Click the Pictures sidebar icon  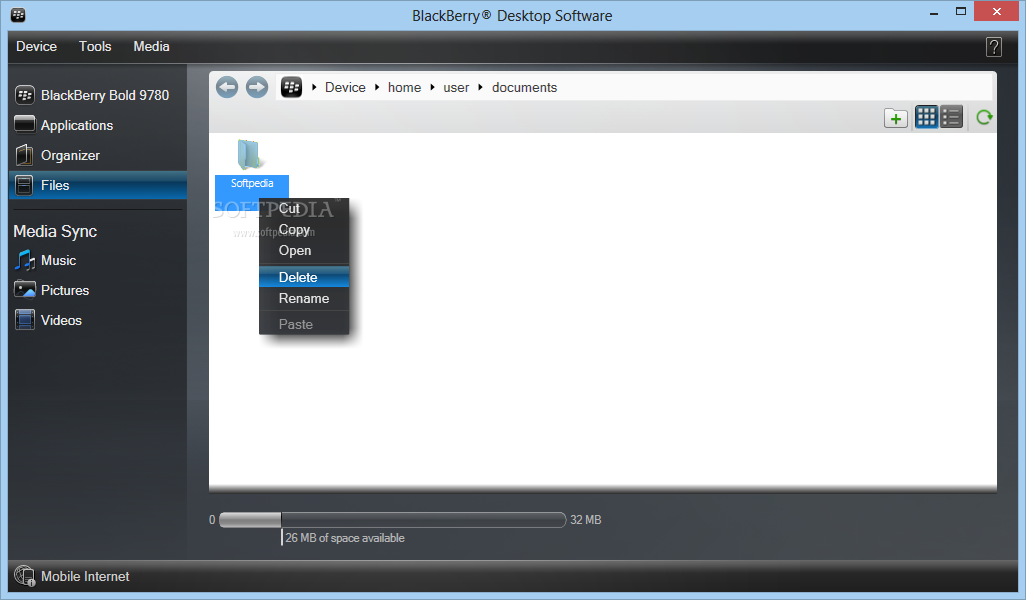25,289
